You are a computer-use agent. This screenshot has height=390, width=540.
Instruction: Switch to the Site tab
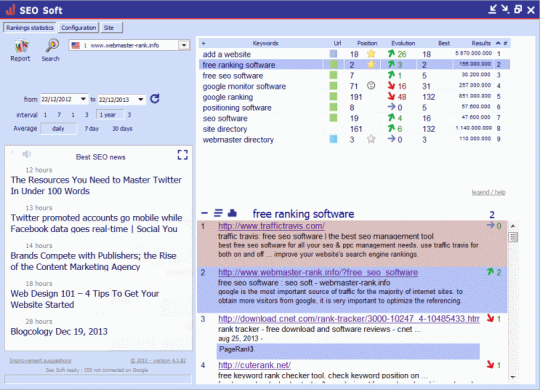(x=112, y=28)
